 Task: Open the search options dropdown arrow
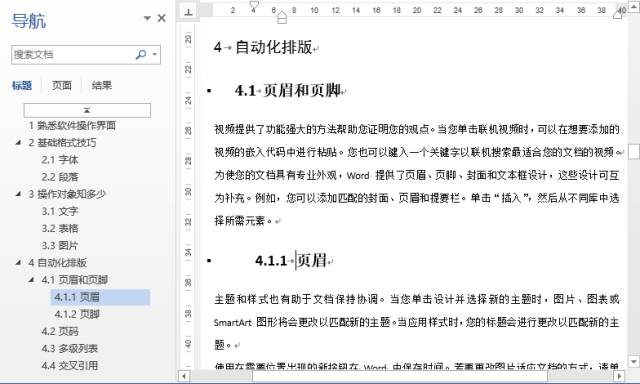155,54
